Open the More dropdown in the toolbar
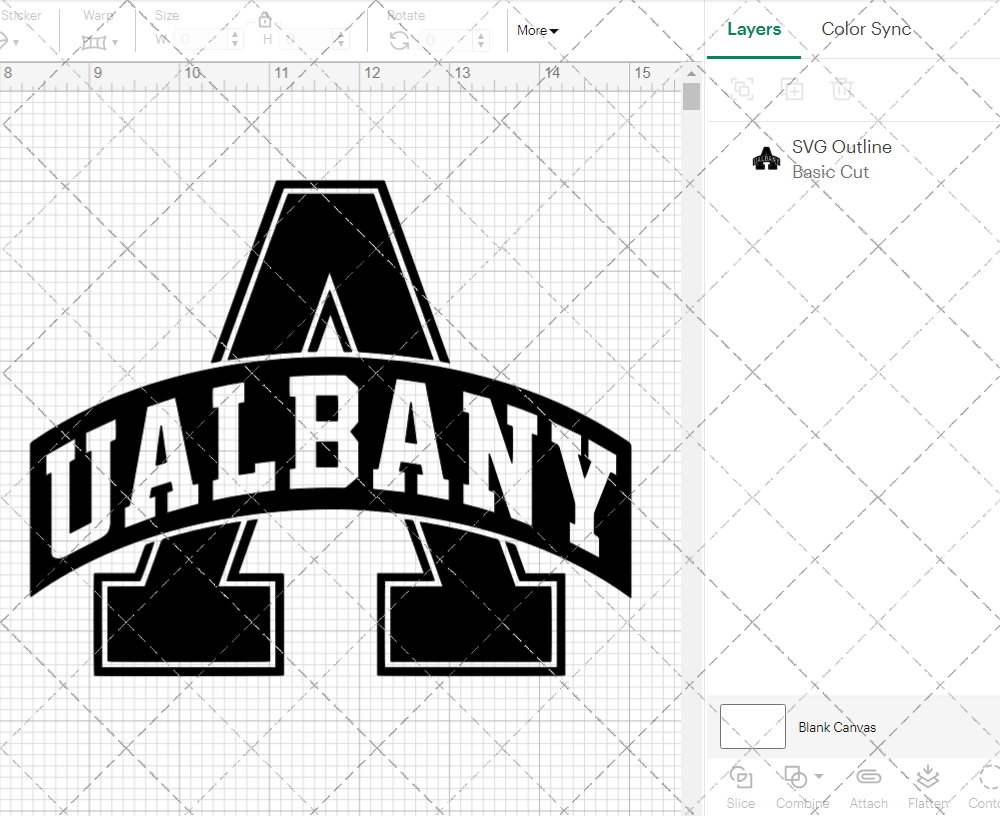This screenshot has height=816, width=1000. click(x=536, y=31)
